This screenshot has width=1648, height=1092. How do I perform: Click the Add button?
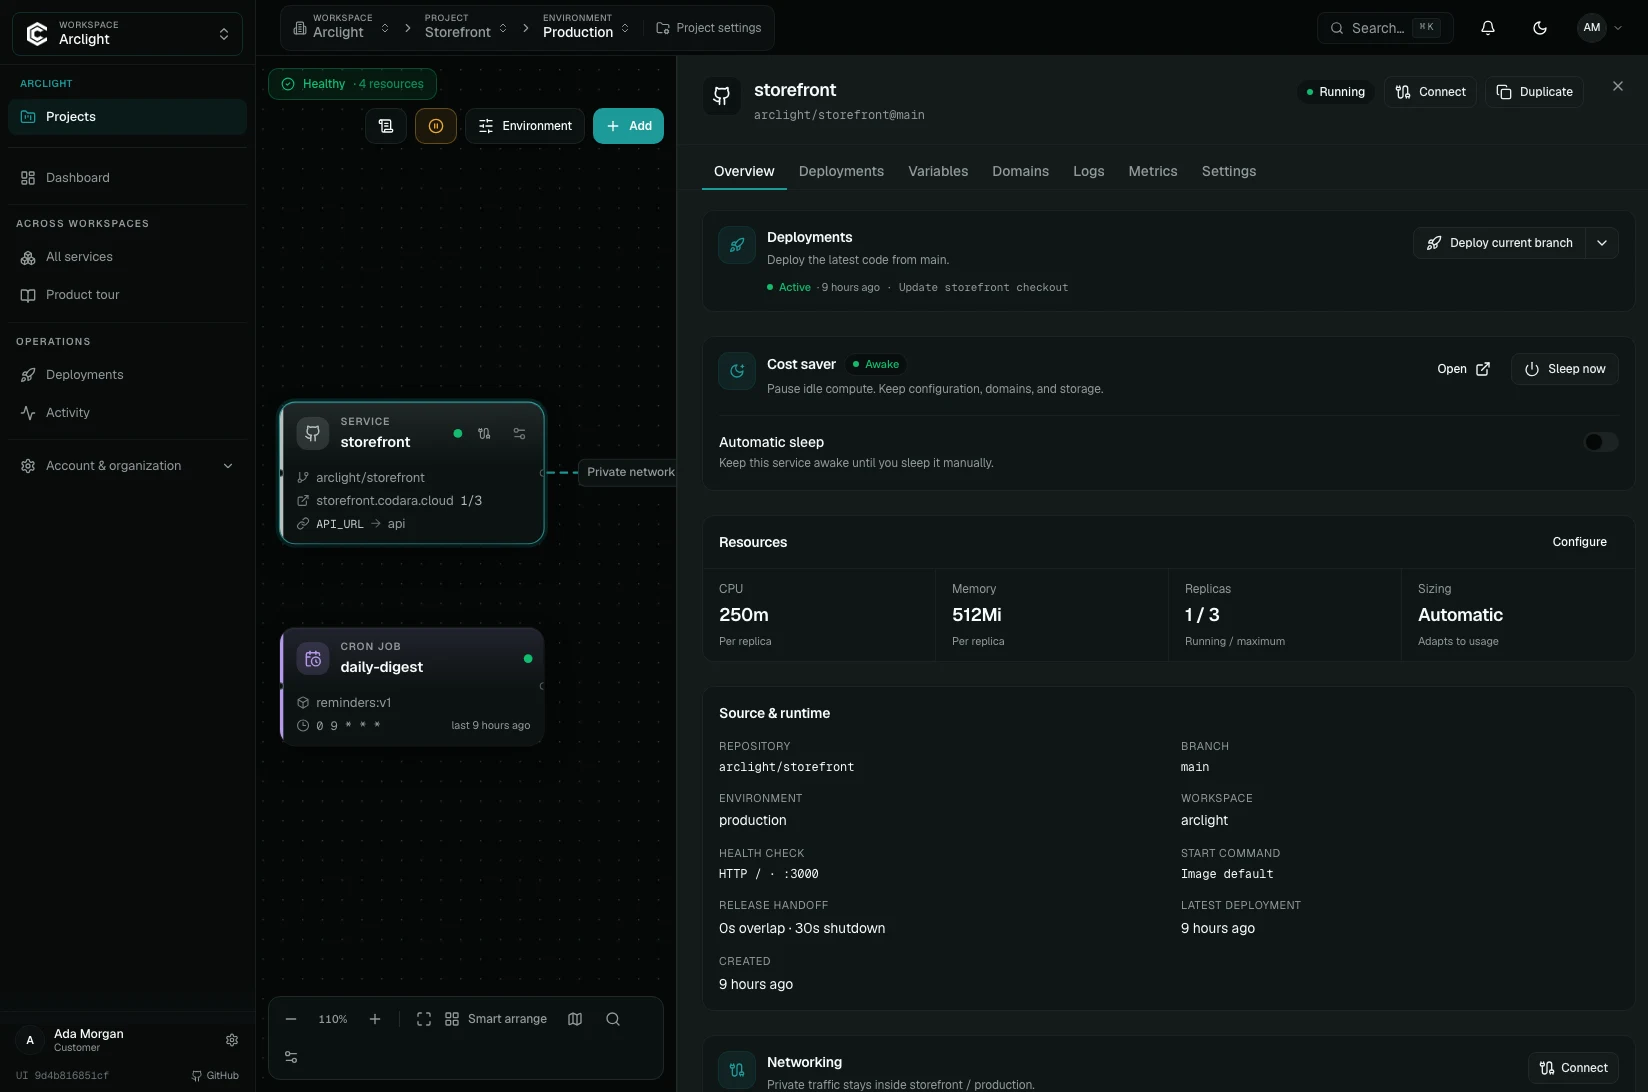(x=628, y=126)
